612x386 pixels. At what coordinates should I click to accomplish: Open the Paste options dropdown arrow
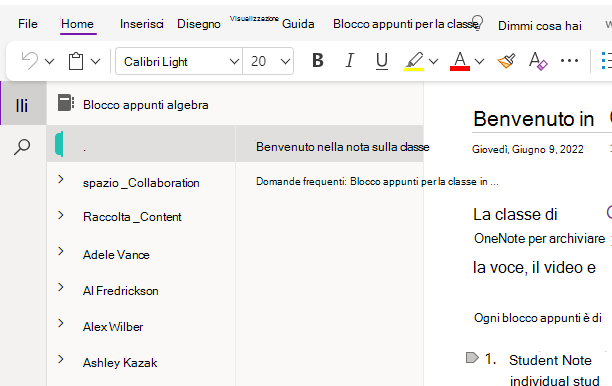pyautogui.click(x=96, y=61)
